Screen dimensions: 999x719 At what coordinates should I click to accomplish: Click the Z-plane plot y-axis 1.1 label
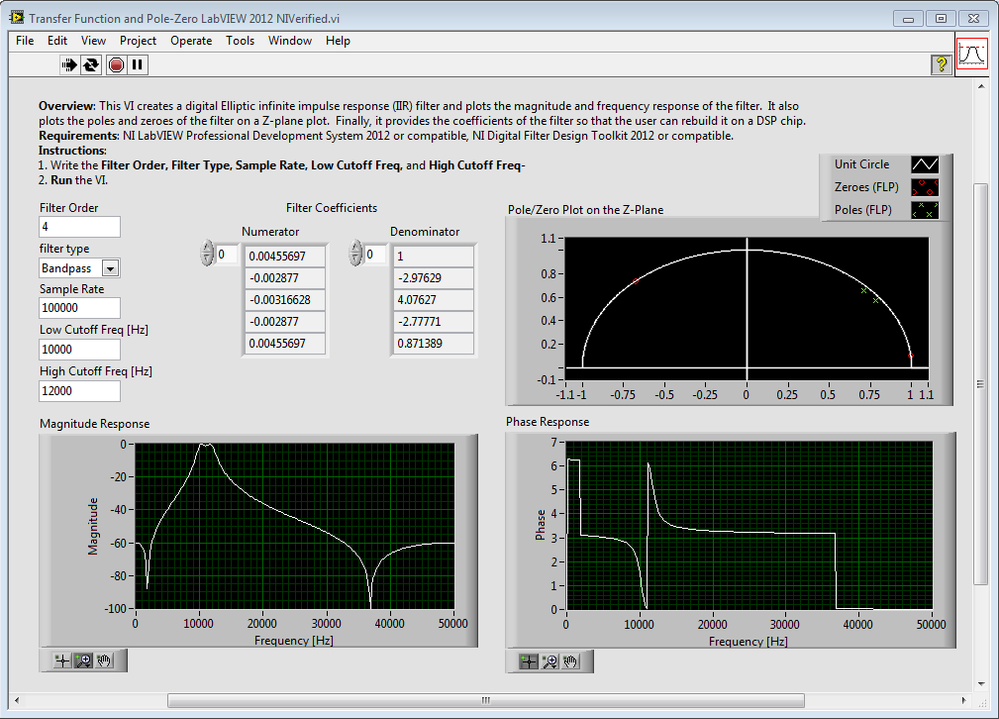(x=548, y=239)
